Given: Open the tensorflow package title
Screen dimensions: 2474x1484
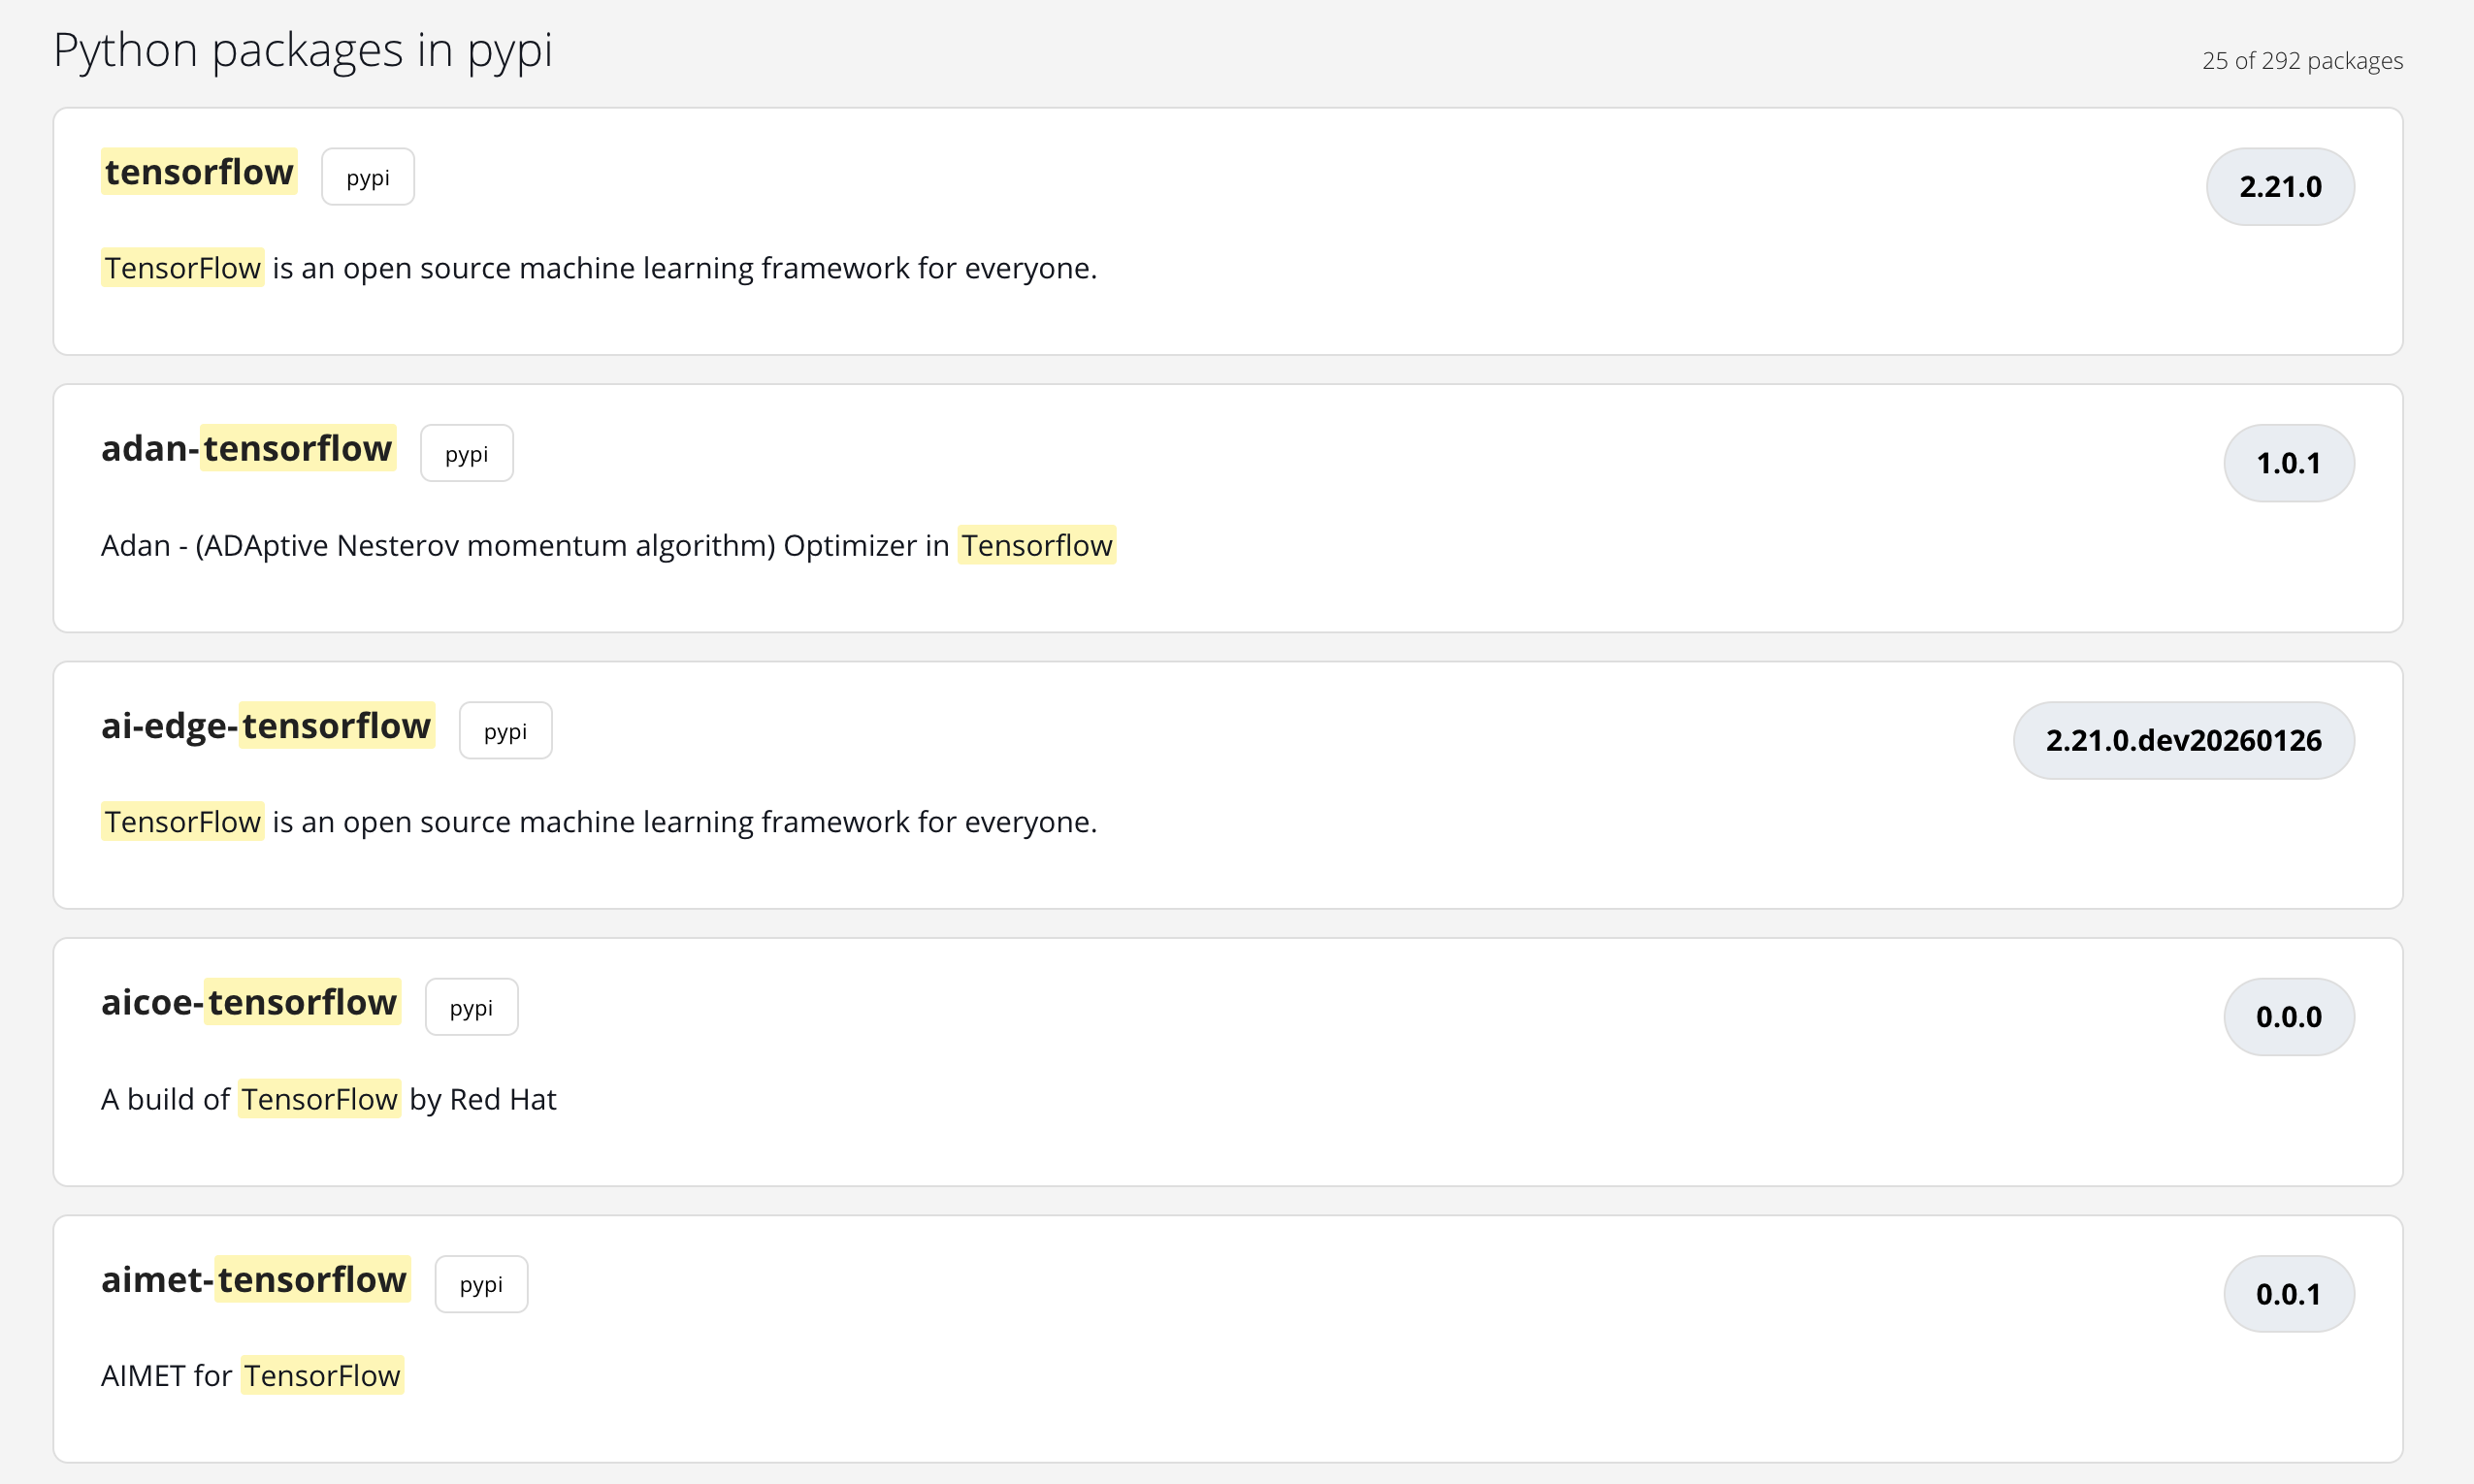Looking at the screenshot, I should [x=199, y=172].
